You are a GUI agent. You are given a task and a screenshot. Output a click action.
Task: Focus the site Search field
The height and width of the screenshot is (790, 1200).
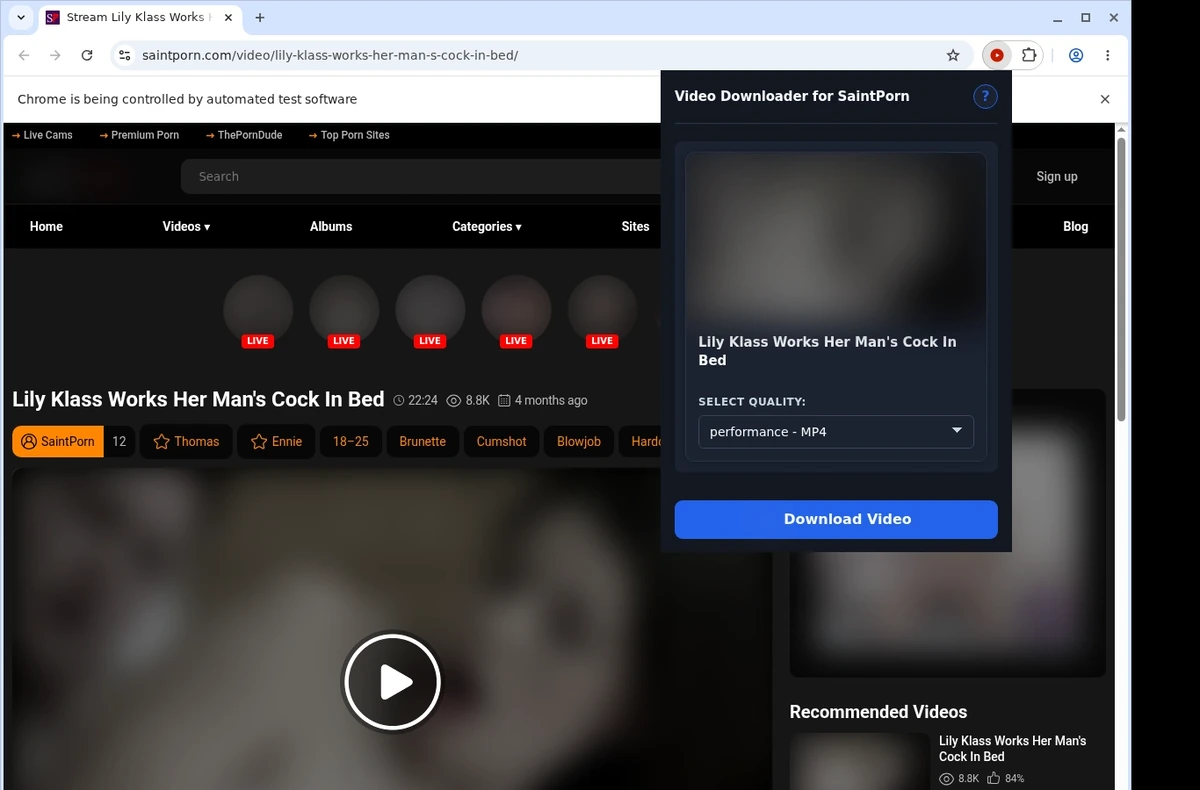click(420, 177)
